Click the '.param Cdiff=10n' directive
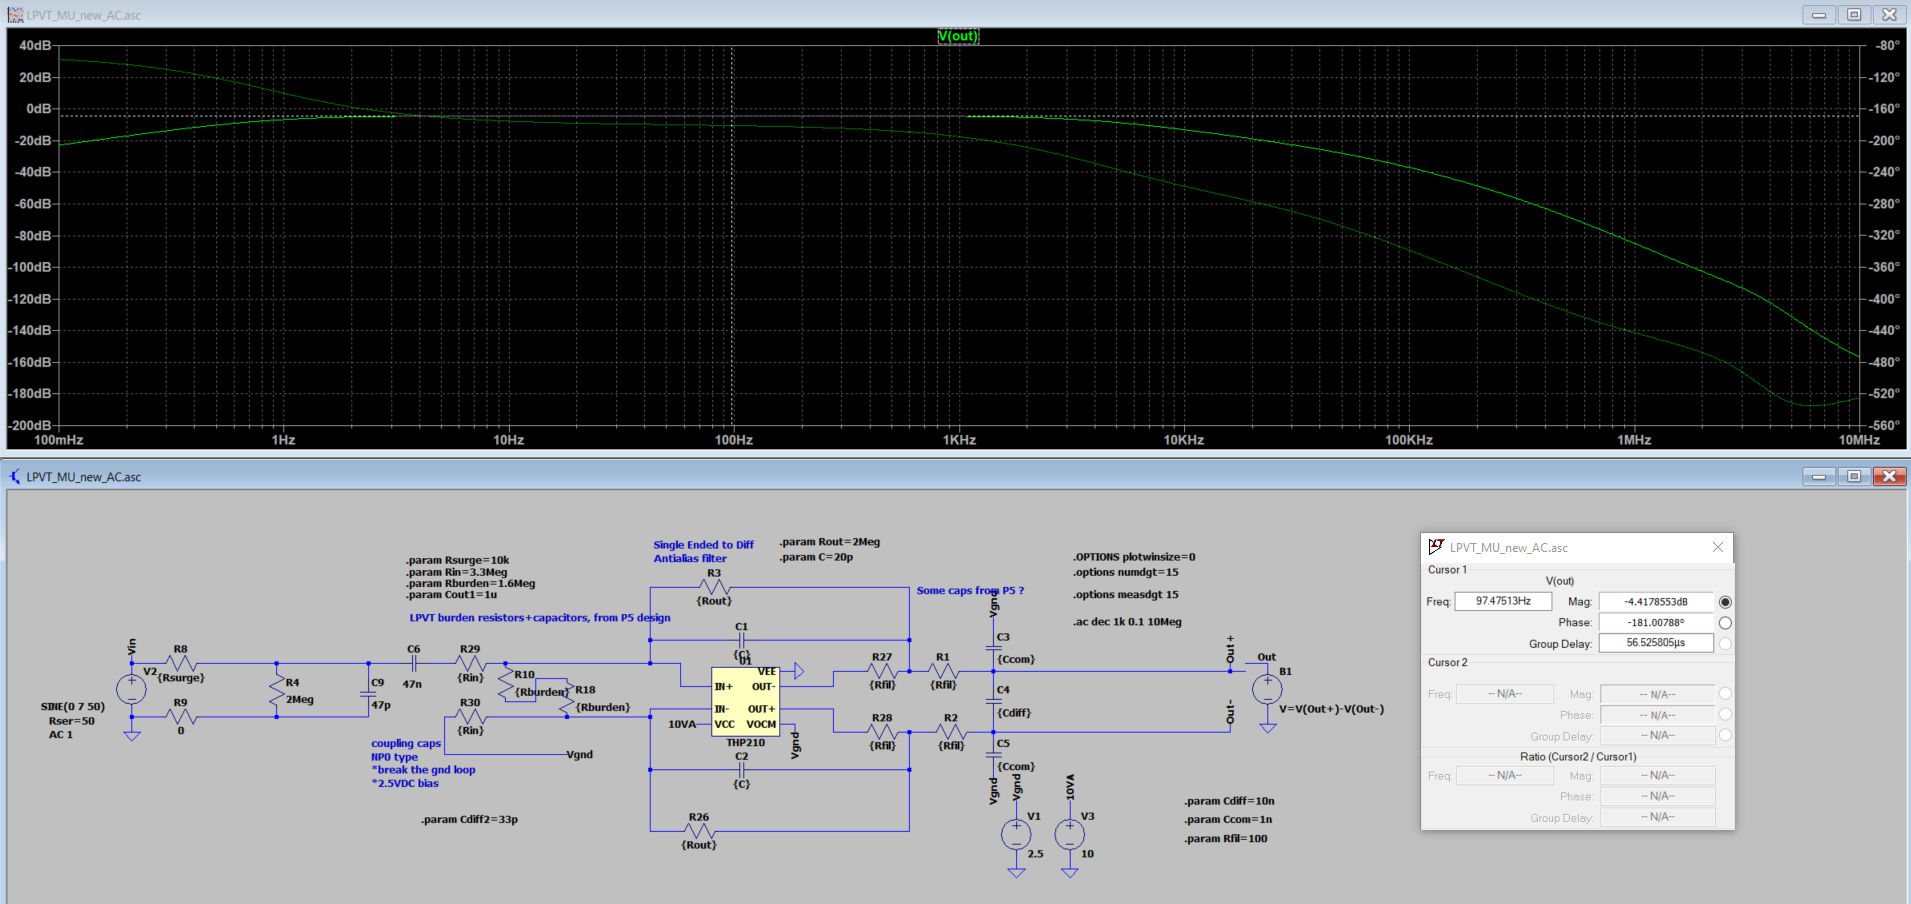 tap(1229, 801)
